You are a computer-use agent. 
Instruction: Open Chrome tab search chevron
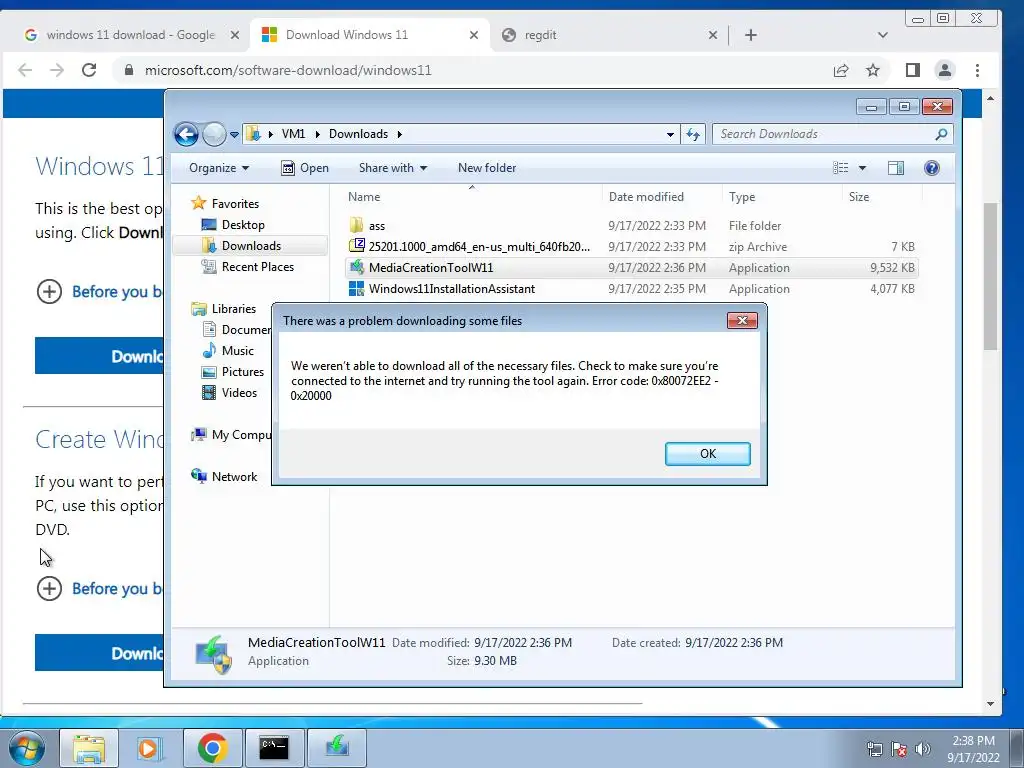(882, 35)
